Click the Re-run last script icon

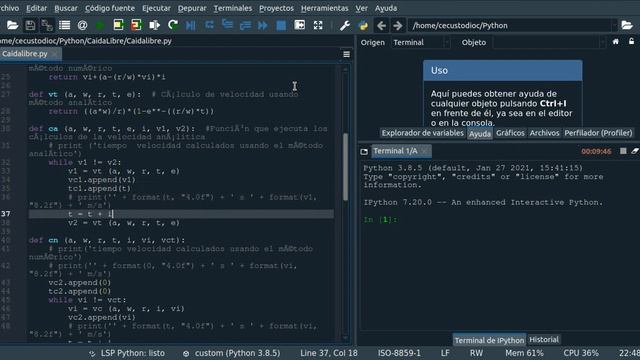point(173,25)
